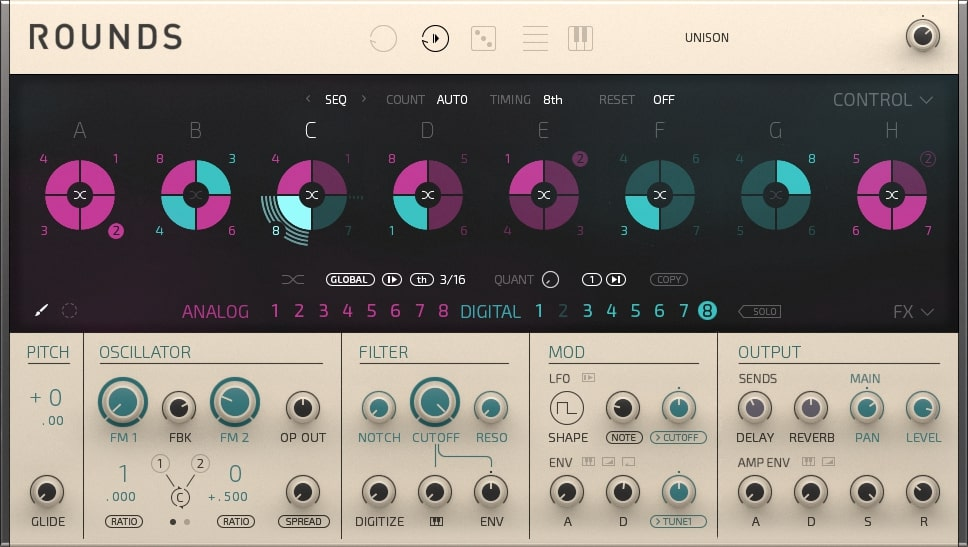
Task: Open the list lines icon in header
Action: [x=535, y=38]
